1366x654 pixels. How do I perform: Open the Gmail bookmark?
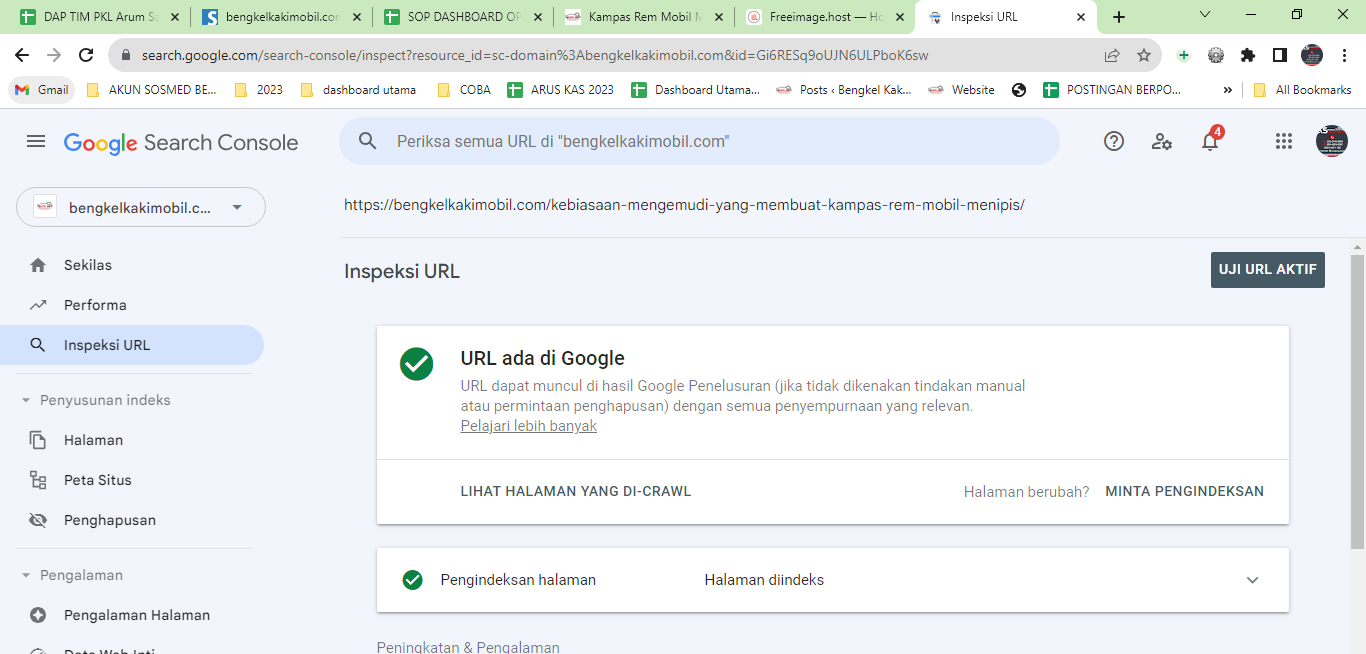tap(42, 90)
